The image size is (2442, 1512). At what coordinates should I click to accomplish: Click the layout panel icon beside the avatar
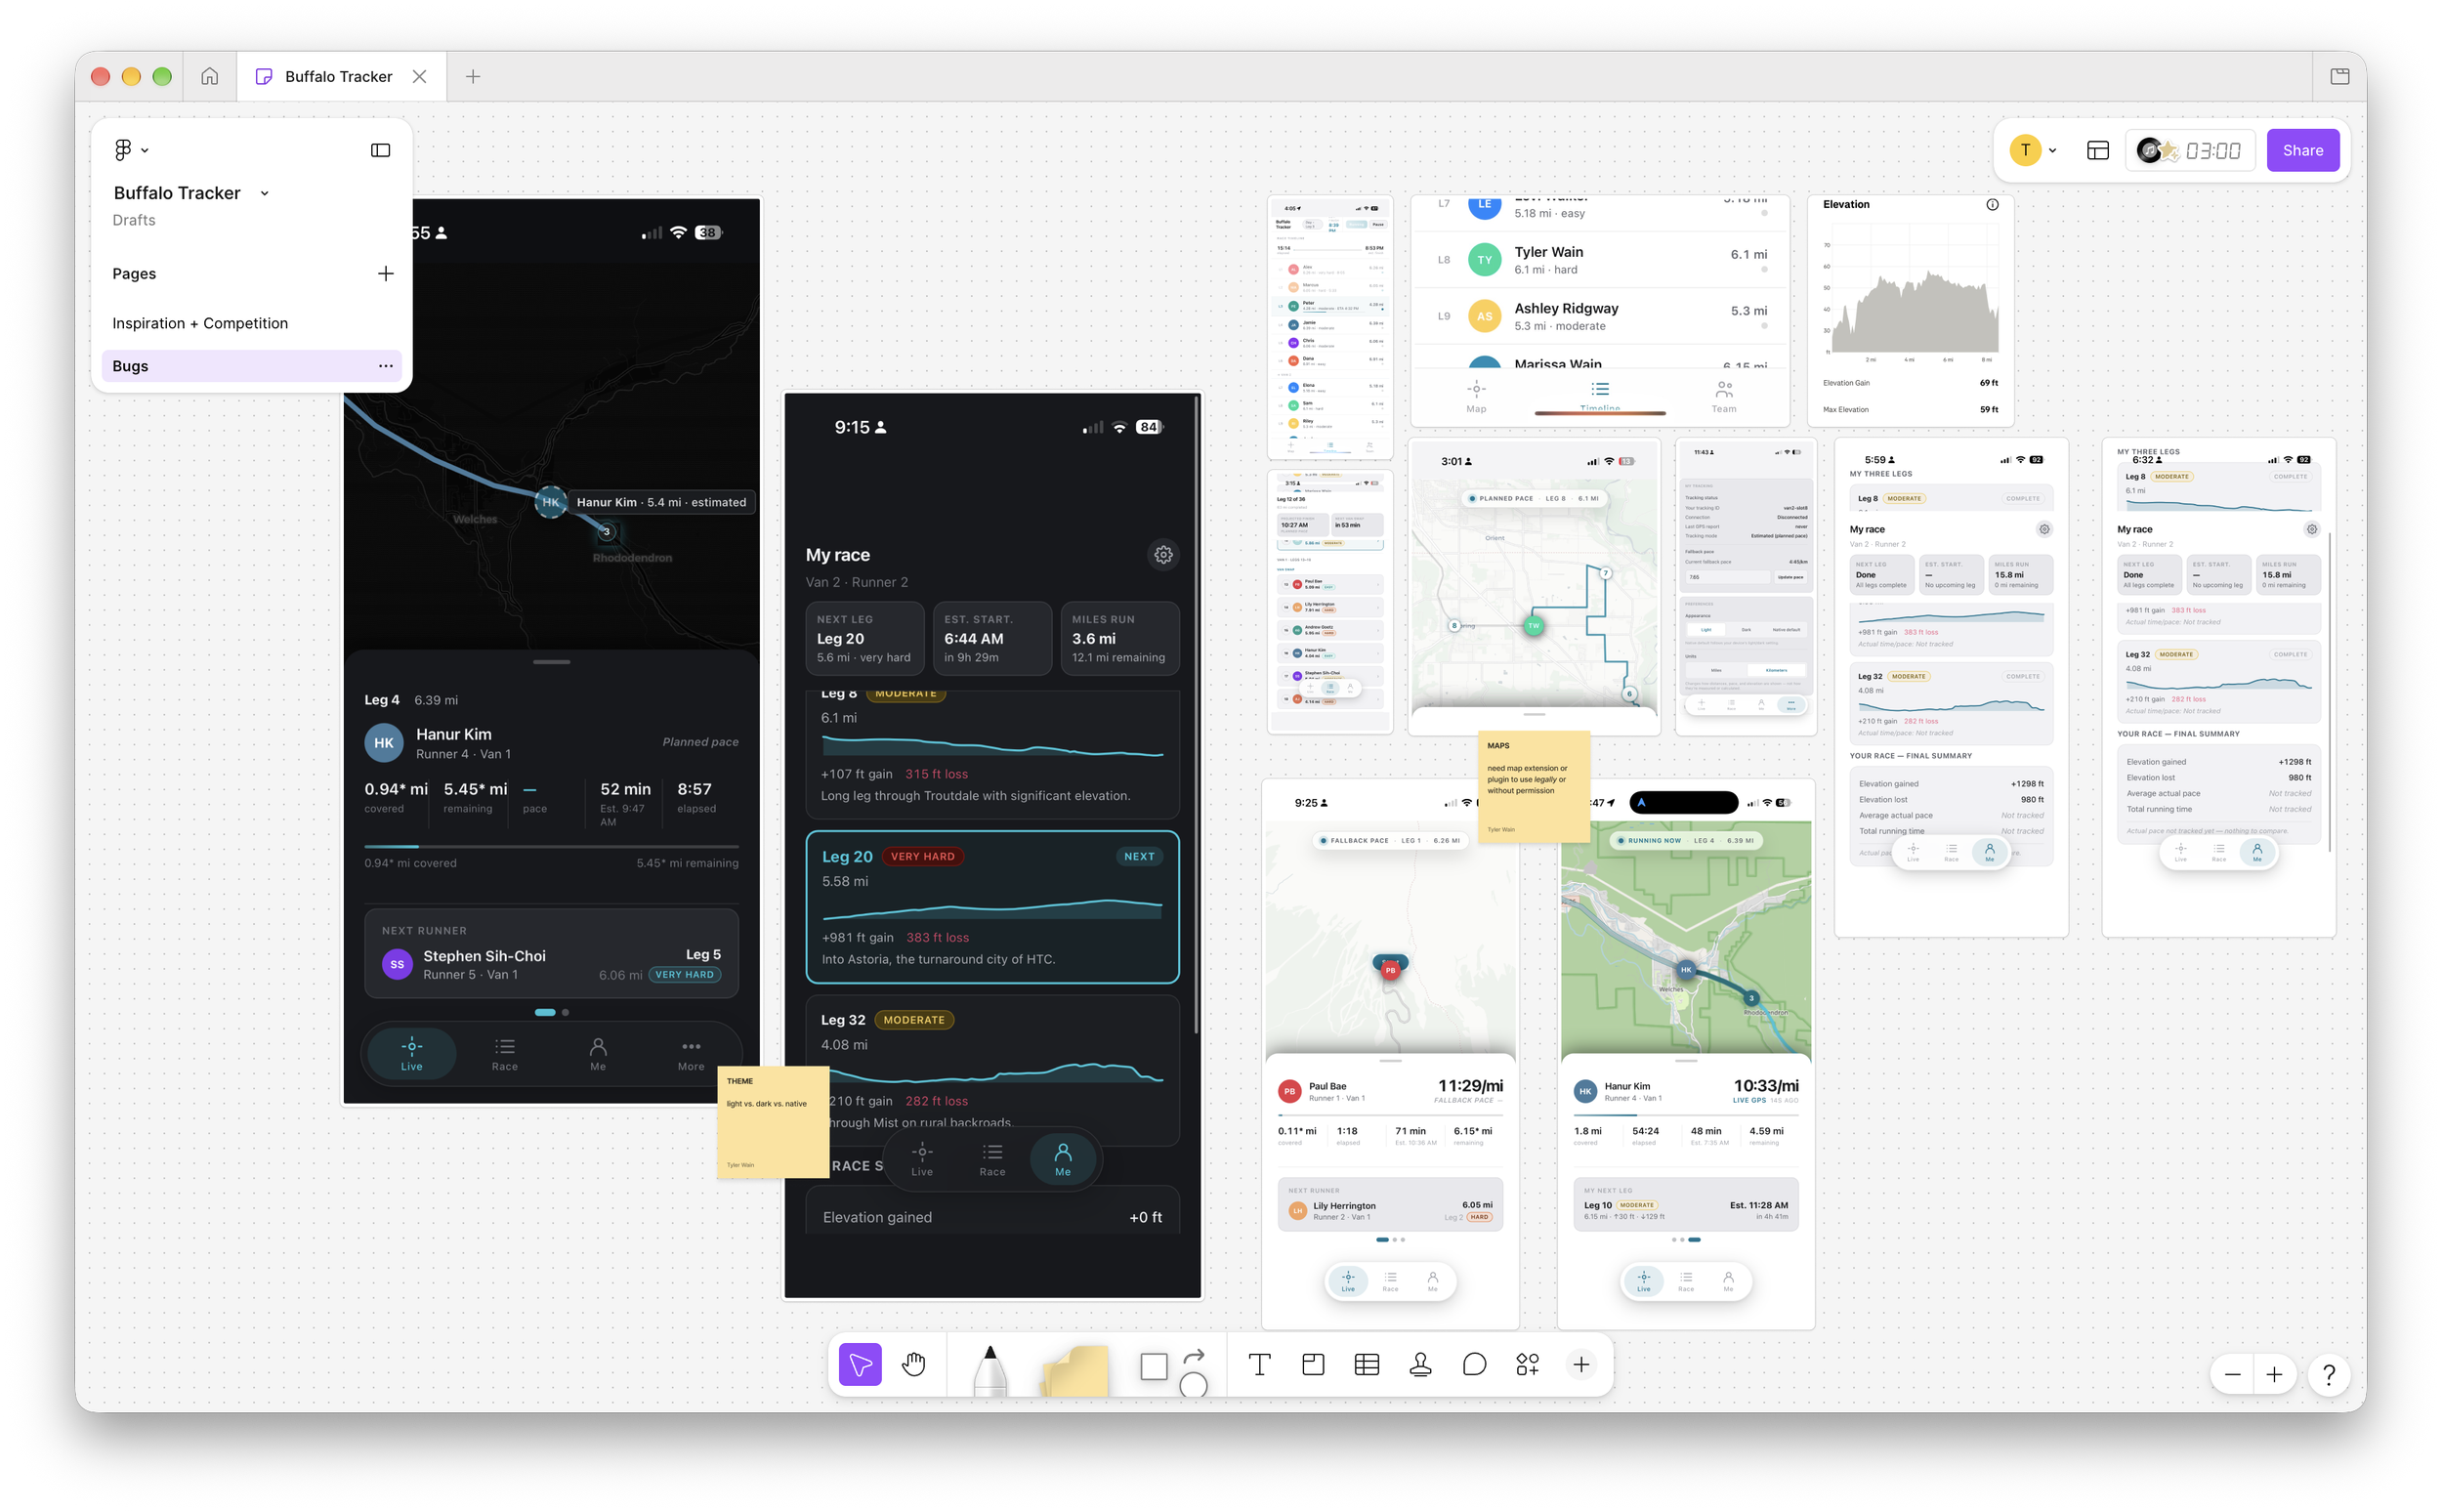pyautogui.click(x=2098, y=150)
